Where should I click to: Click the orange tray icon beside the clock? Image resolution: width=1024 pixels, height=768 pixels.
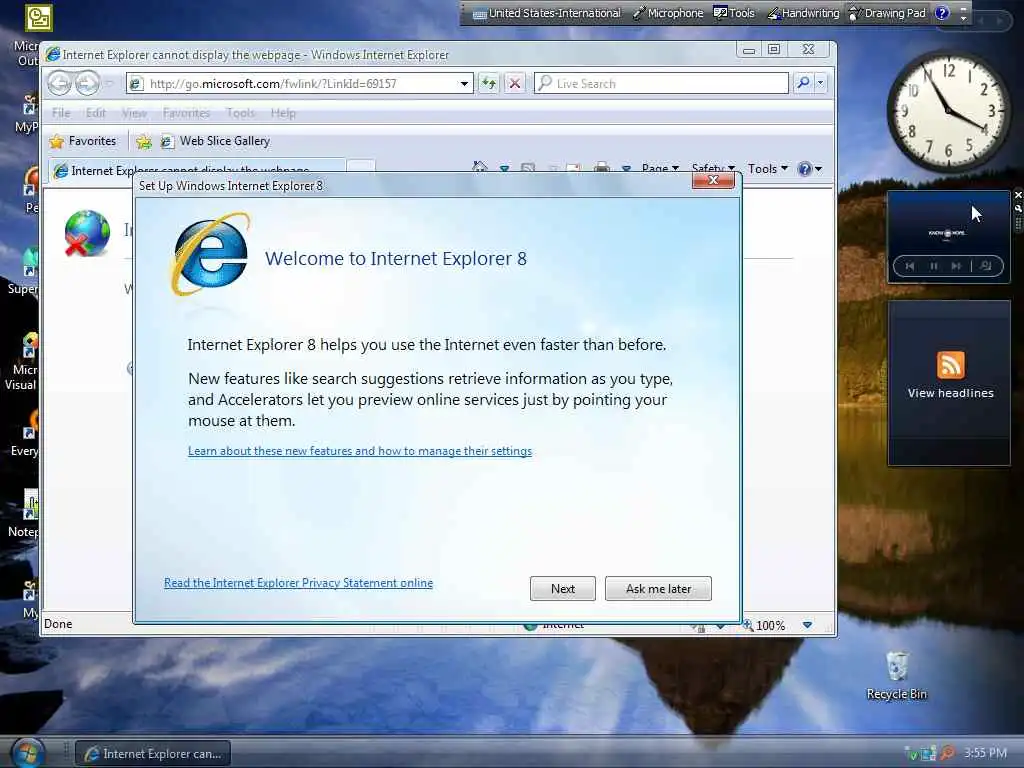947,753
